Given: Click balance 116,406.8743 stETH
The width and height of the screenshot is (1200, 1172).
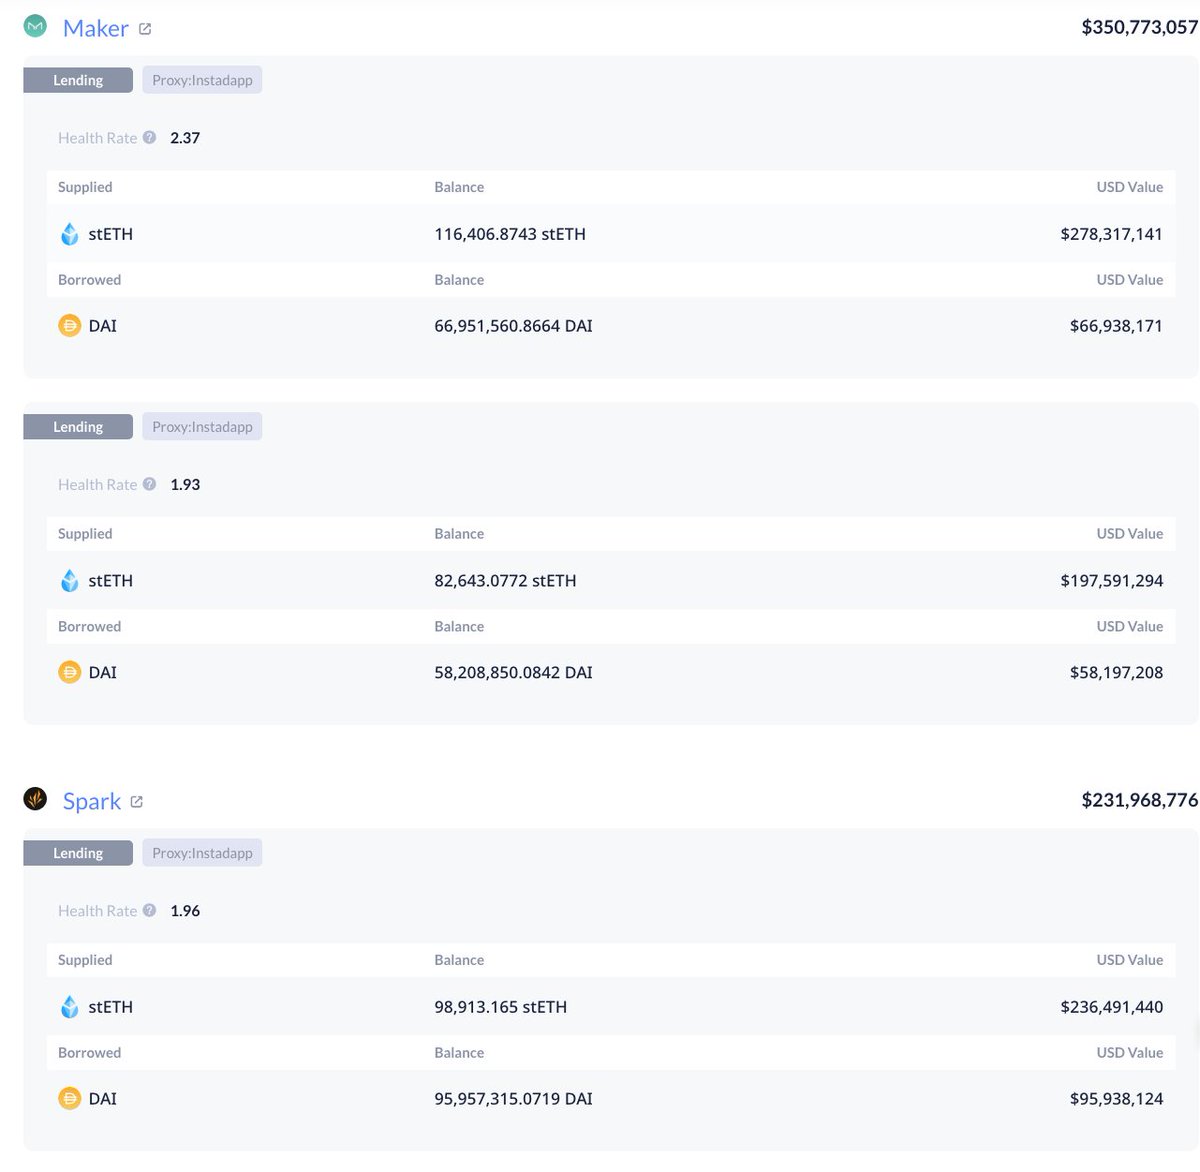Looking at the screenshot, I should coord(510,234).
